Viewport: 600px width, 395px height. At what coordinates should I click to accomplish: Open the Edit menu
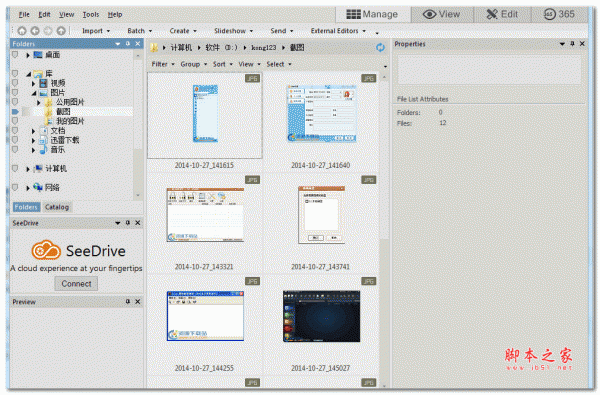[x=44, y=15]
